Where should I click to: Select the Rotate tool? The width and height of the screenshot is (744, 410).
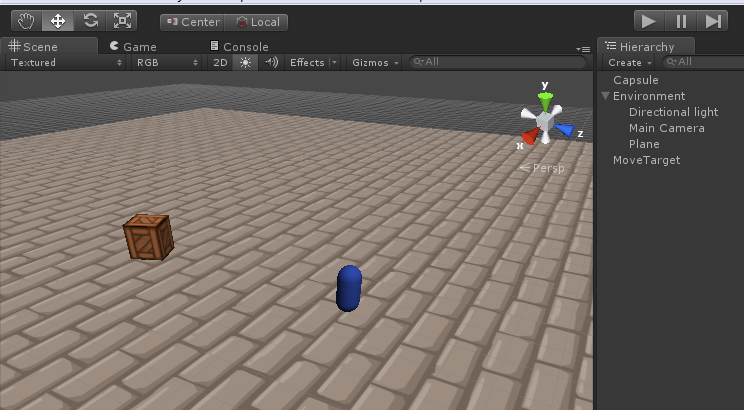coord(90,21)
